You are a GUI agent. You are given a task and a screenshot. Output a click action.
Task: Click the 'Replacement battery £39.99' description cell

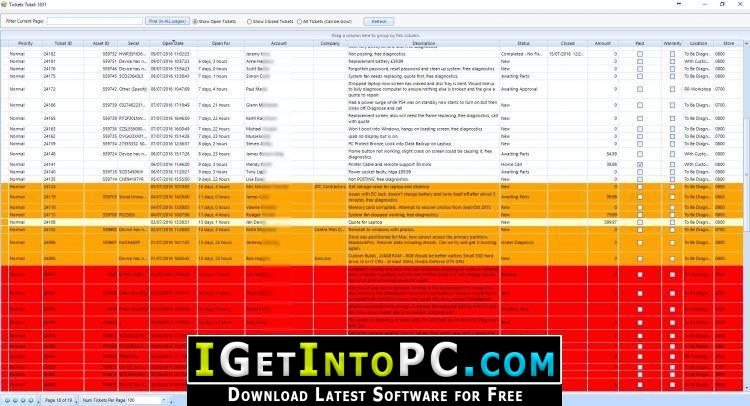click(423, 61)
